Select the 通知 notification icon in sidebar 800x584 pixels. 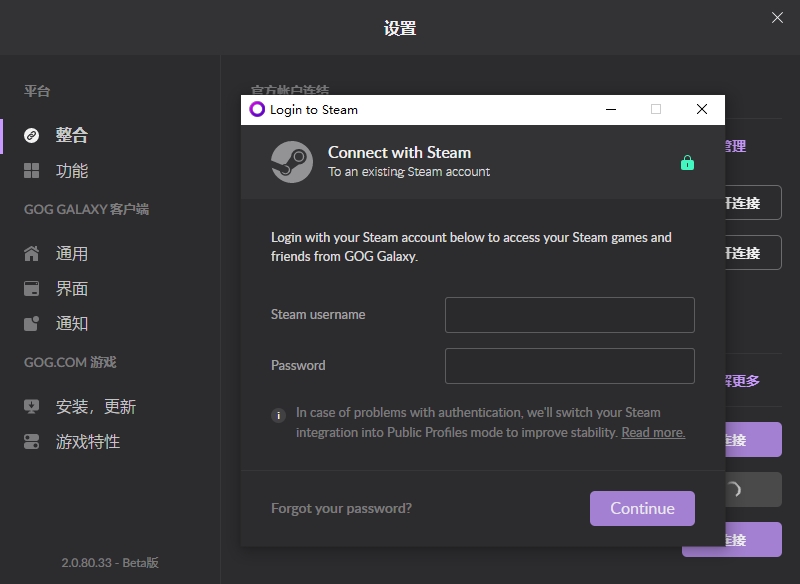click(32, 323)
